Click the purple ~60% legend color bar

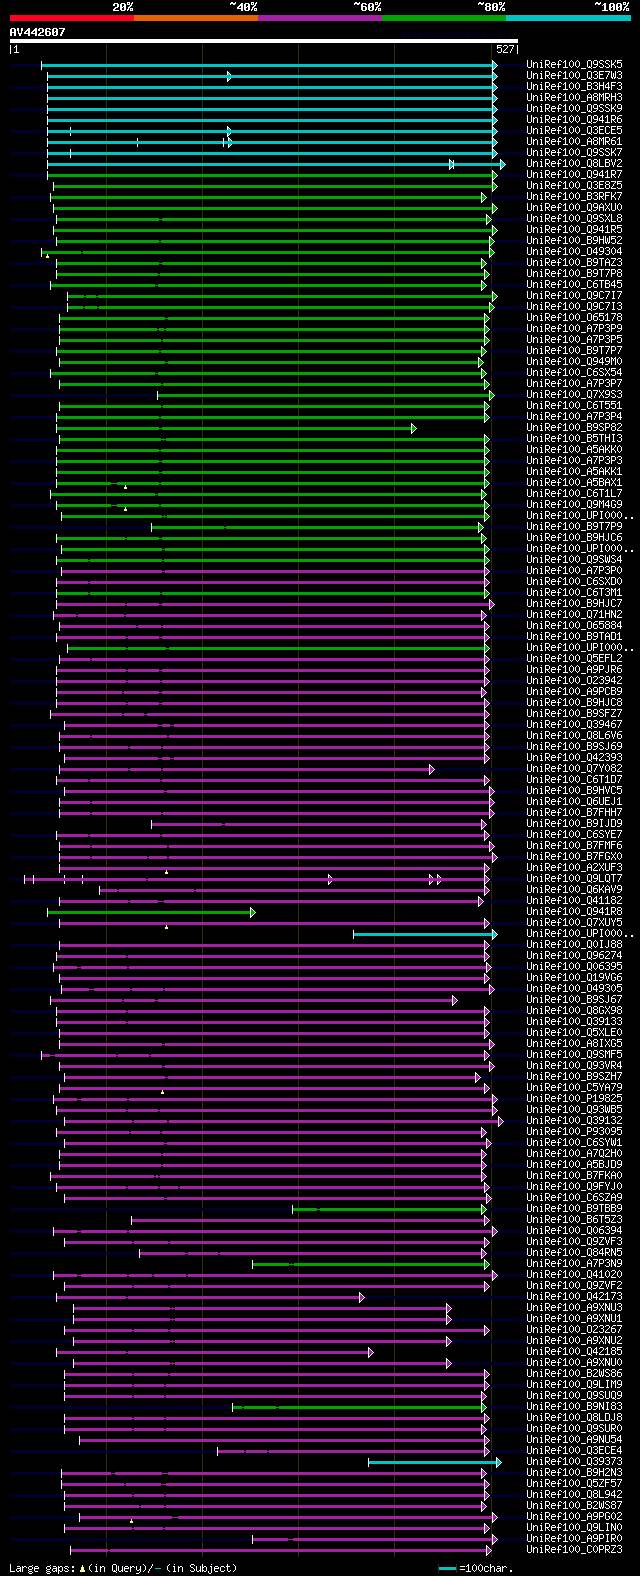(320, 18)
